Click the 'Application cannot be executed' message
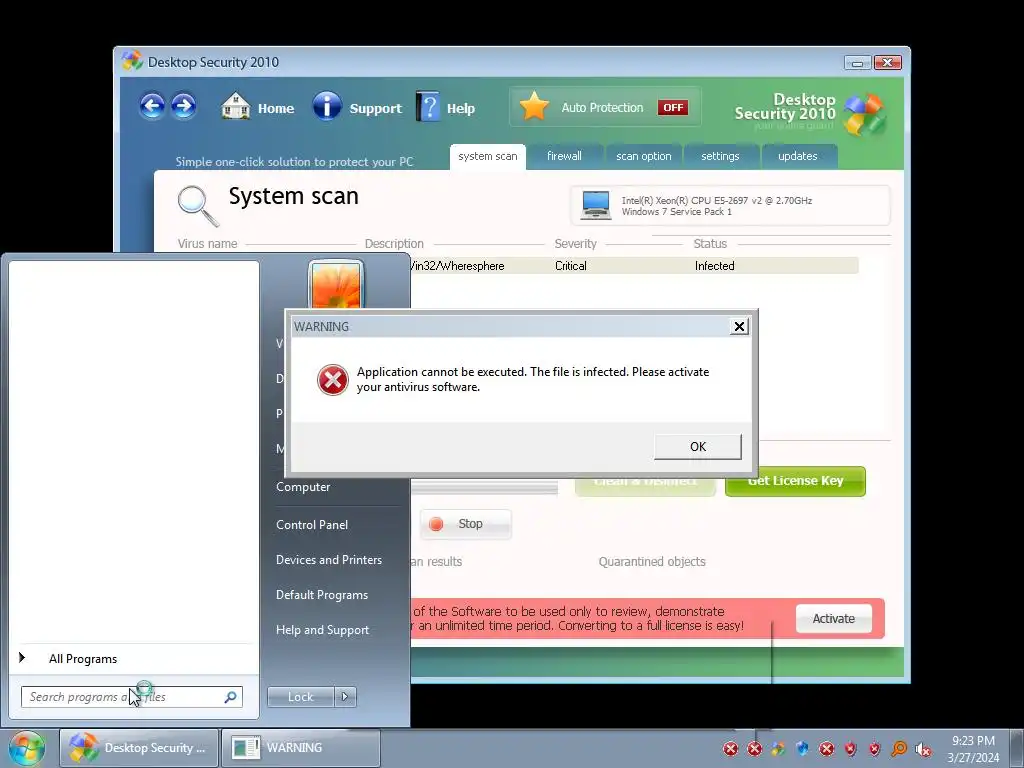Viewport: 1024px width, 768px height. tap(533, 379)
